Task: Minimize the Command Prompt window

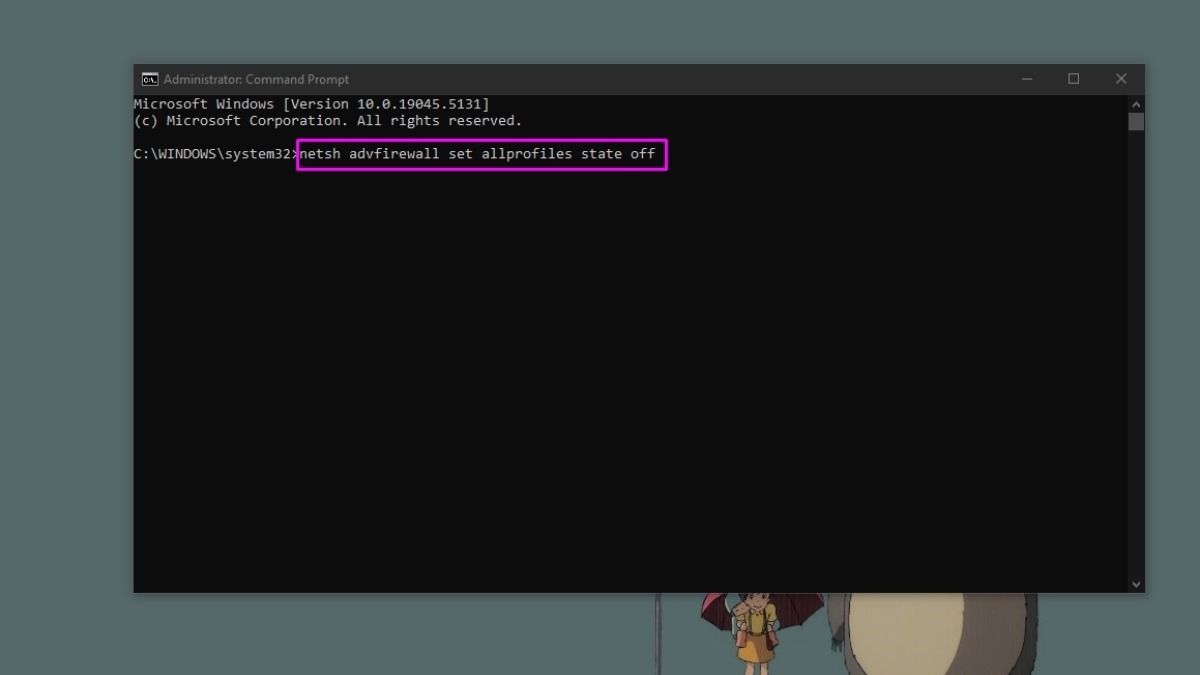Action: [1027, 79]
